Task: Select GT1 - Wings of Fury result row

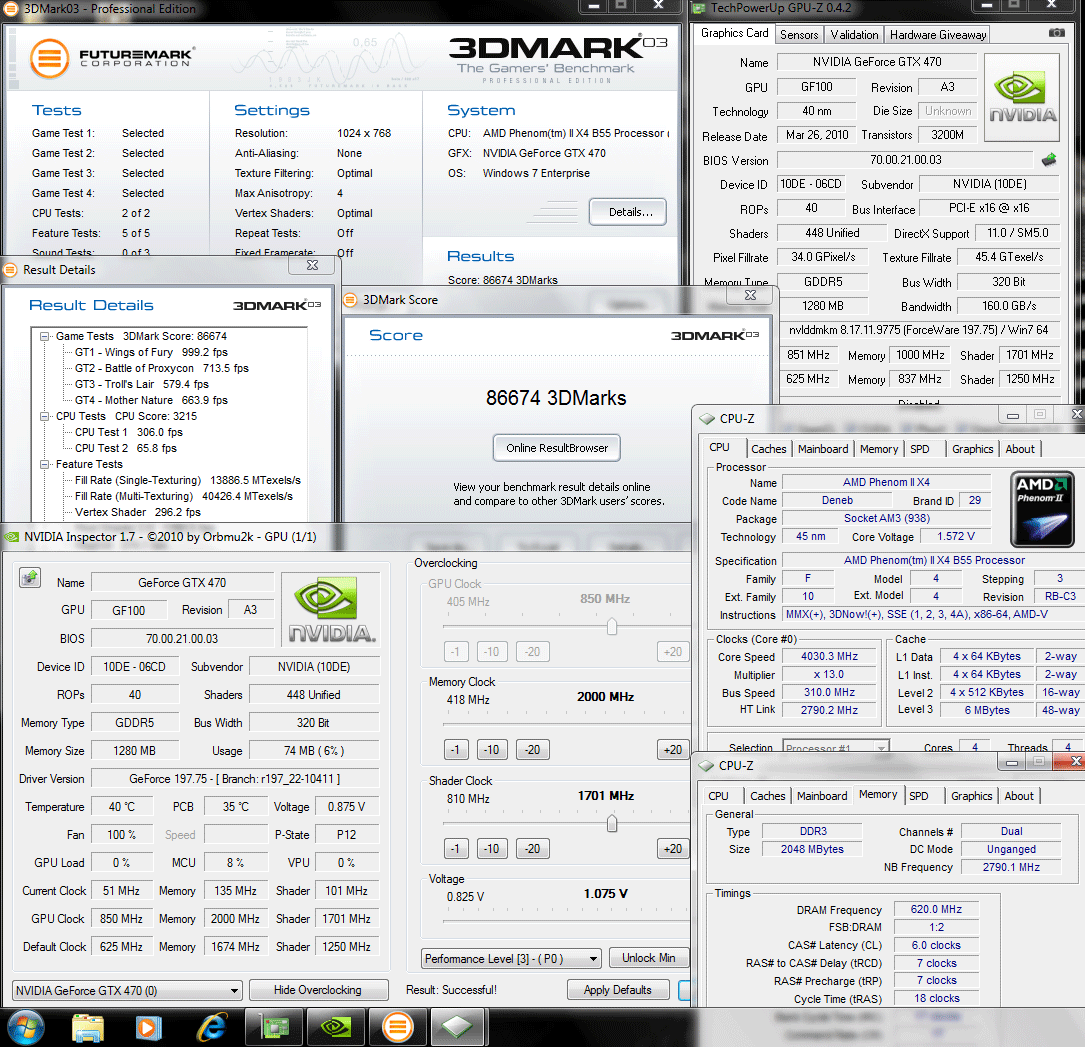Action: (x=151, y=352)
